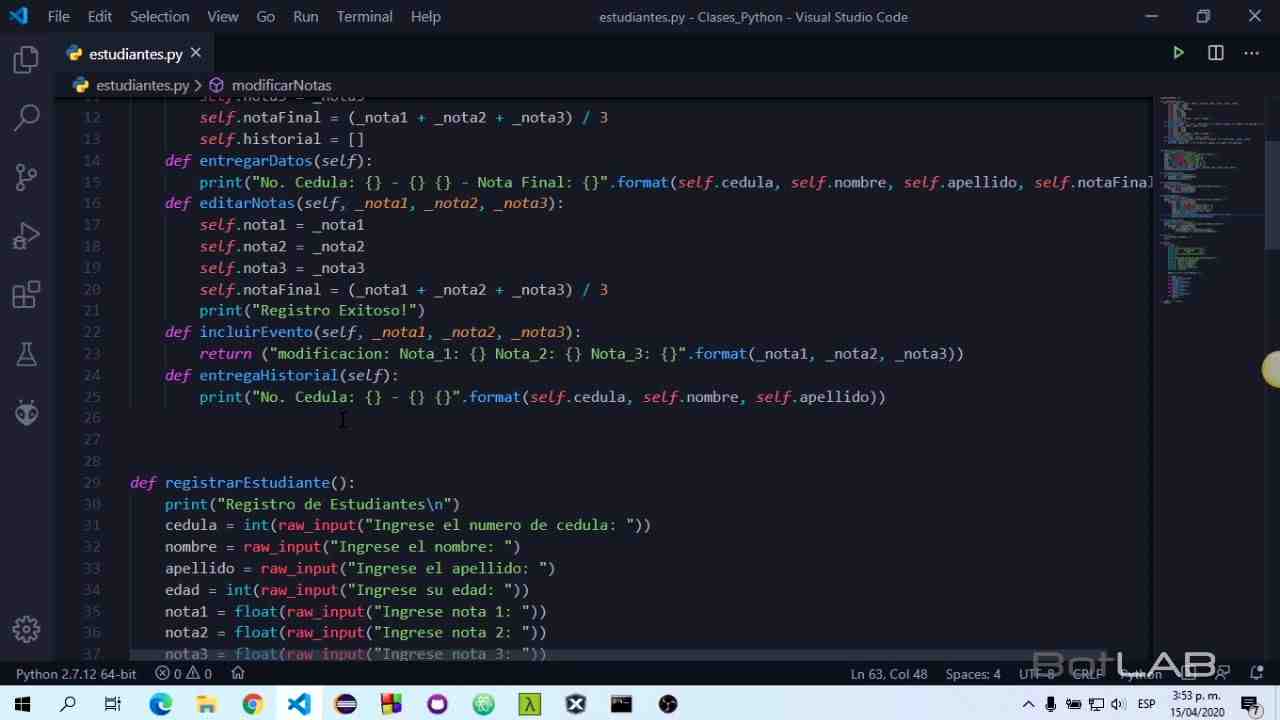Screen dimensions: 1280x720
Task: Split the editor to the right
Action: tap(1215, 53)
